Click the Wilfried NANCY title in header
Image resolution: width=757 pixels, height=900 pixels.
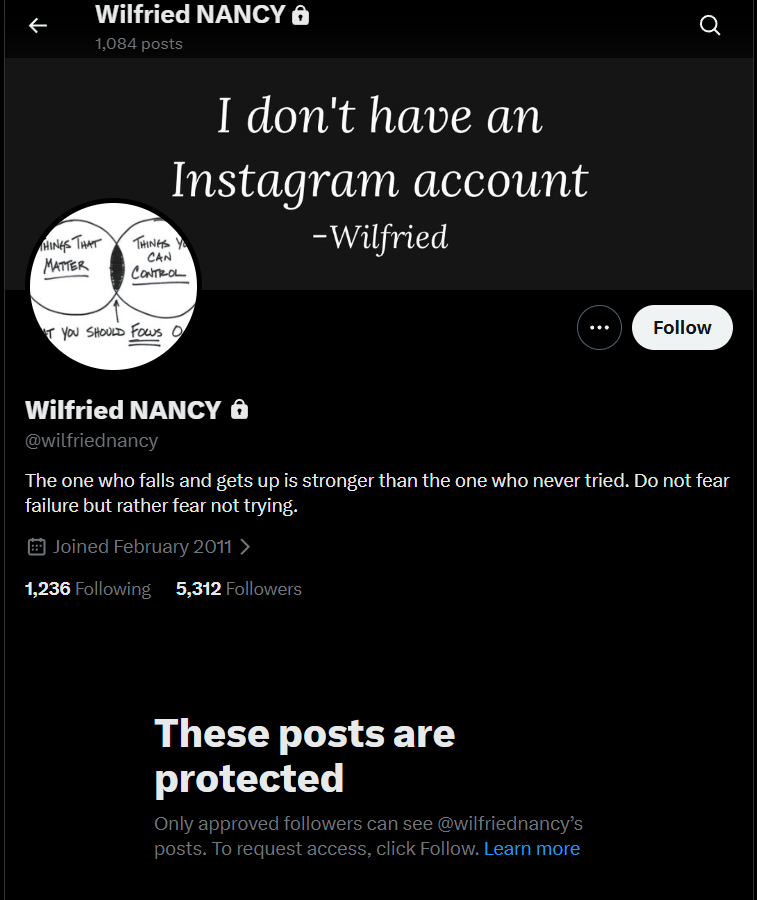(190, 15)
